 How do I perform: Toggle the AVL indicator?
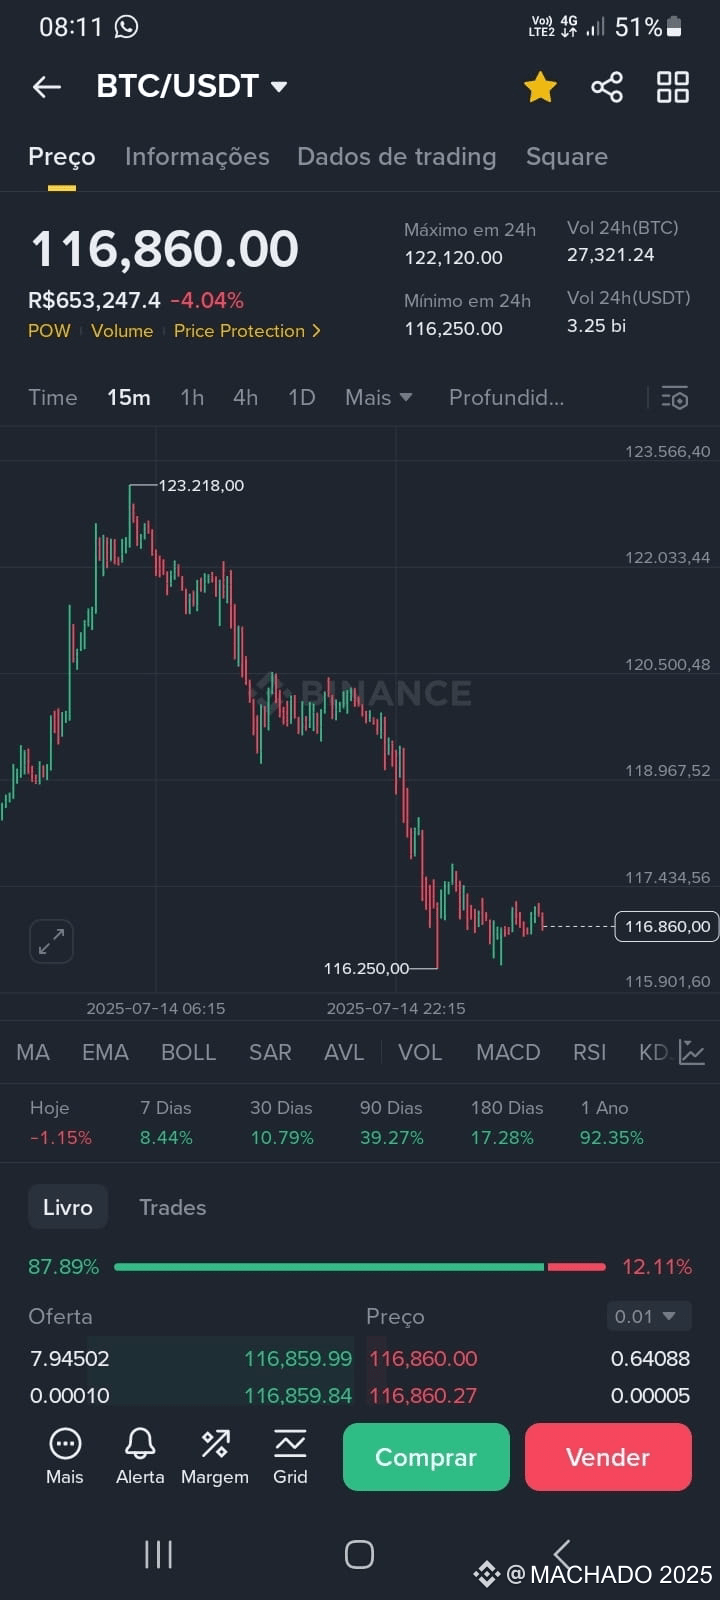pyautogui.click(x=344, y=1052)
